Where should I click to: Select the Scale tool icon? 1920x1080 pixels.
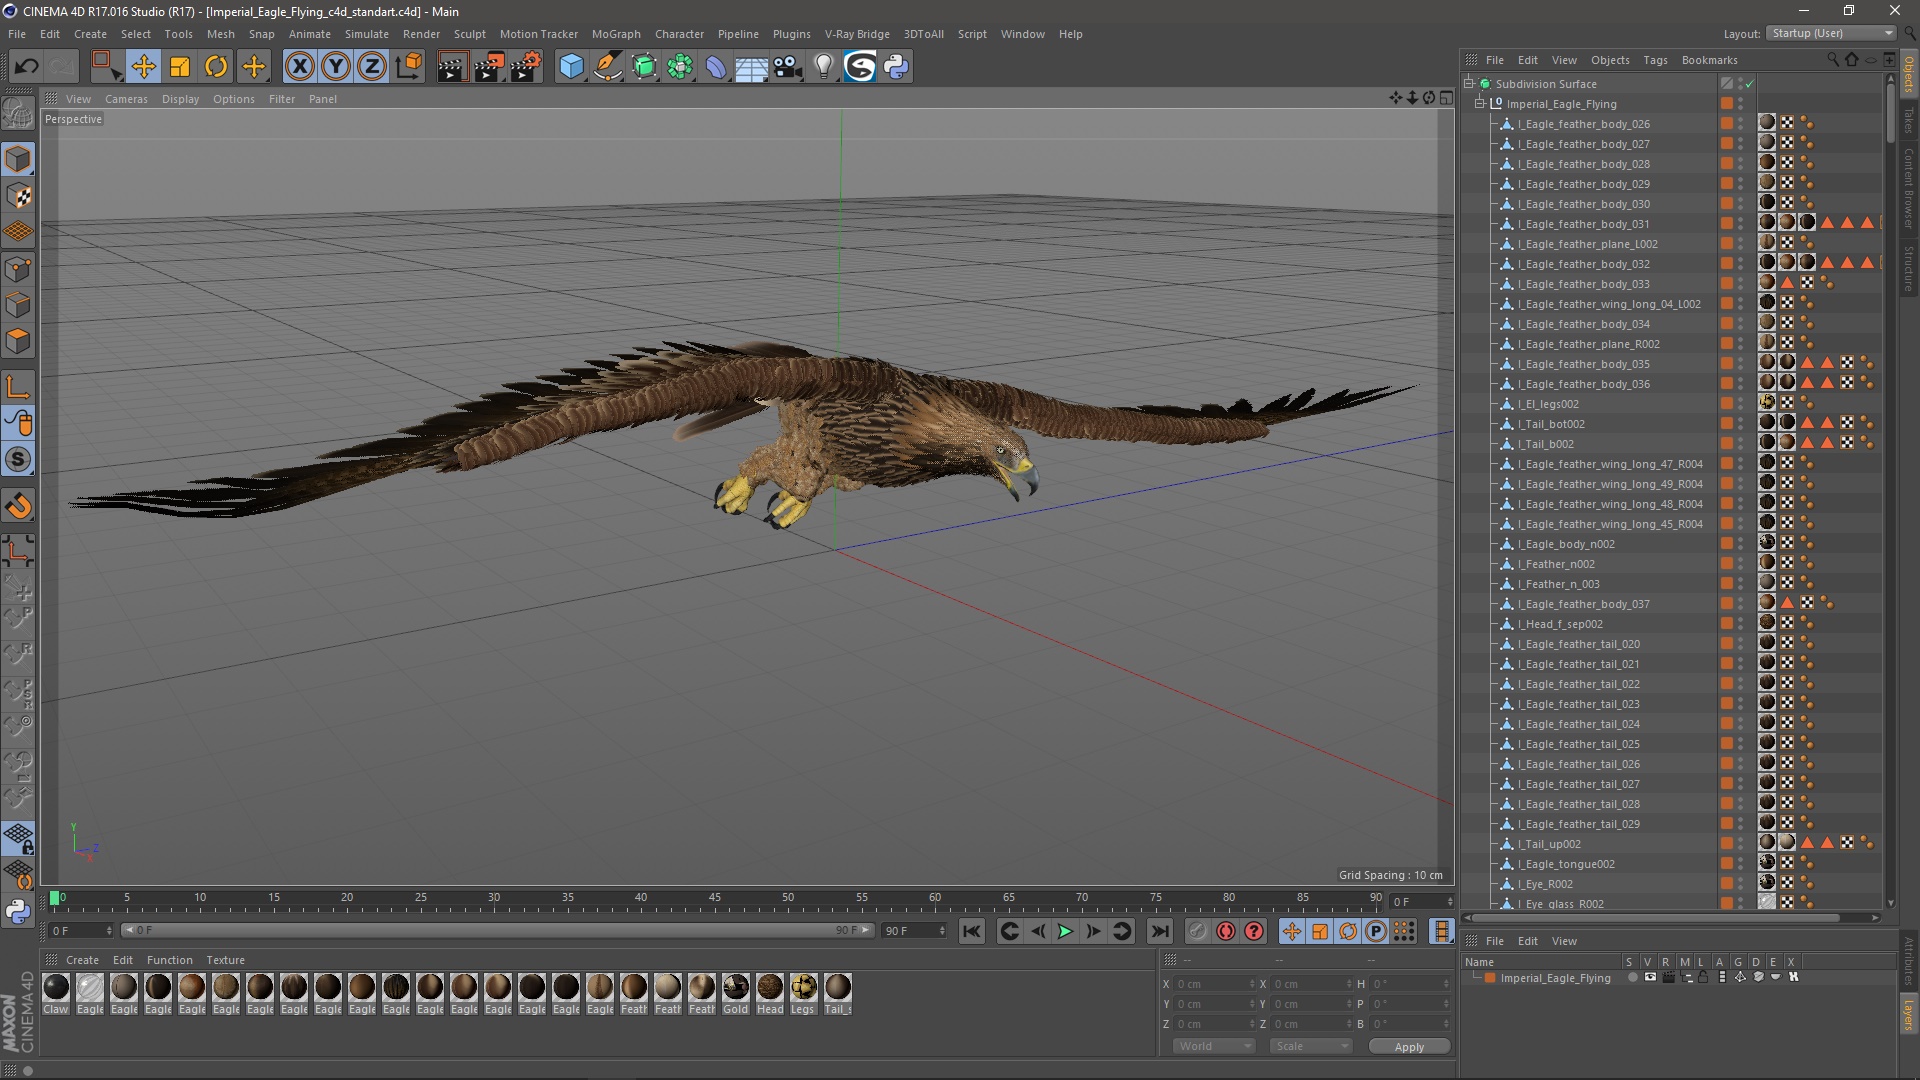pos(180,67)
